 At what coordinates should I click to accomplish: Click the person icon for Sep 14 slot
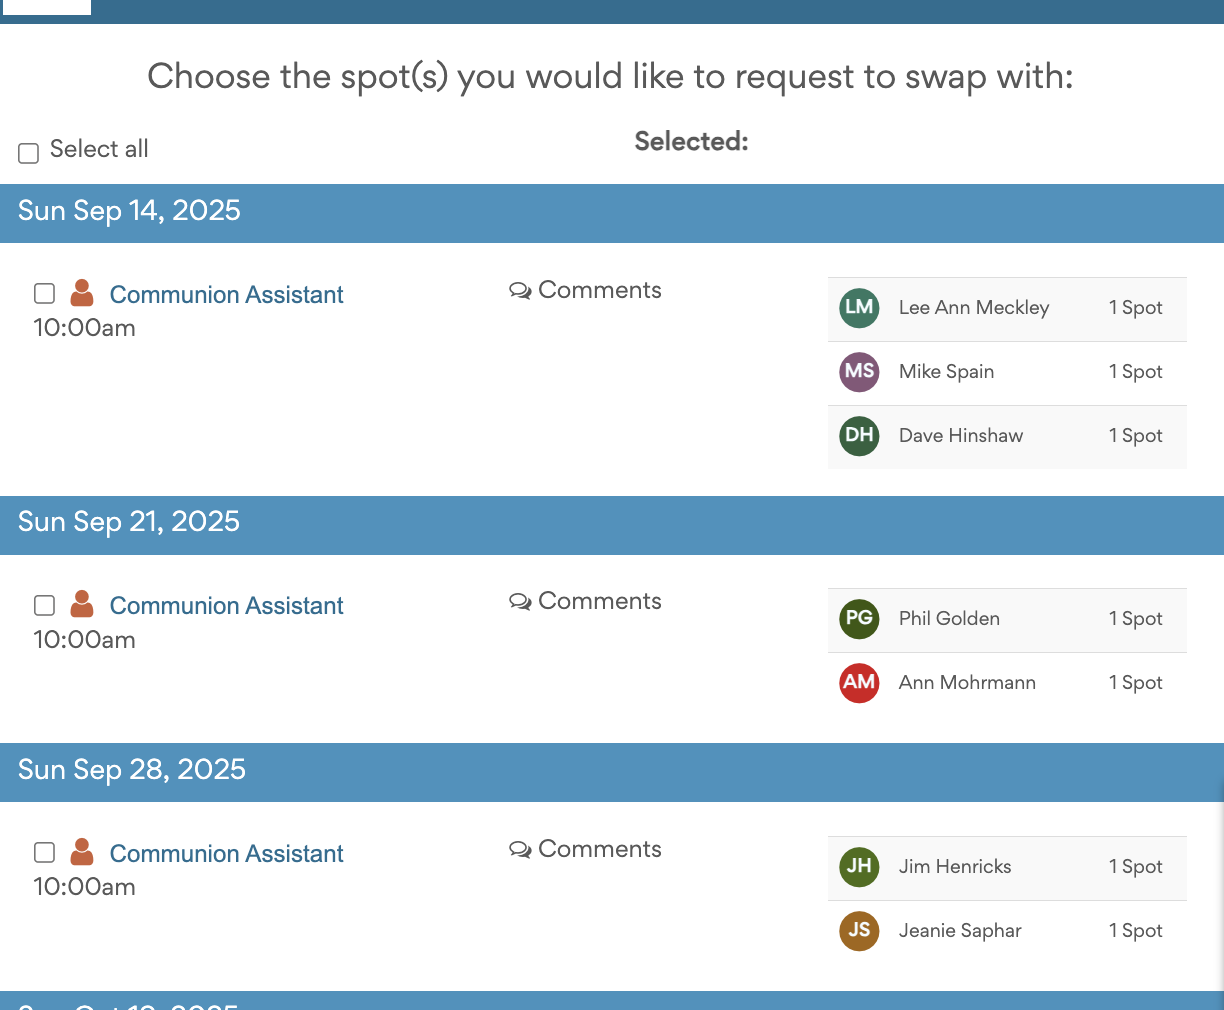pyautogui.click(x=82, y=293)
